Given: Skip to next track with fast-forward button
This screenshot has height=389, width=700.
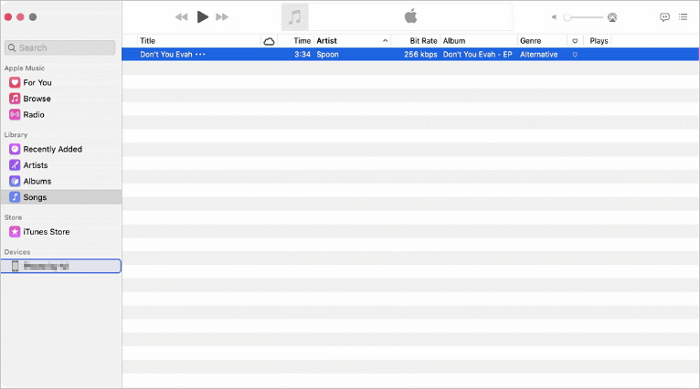Looking at the screenshot, I should [222, 17].
